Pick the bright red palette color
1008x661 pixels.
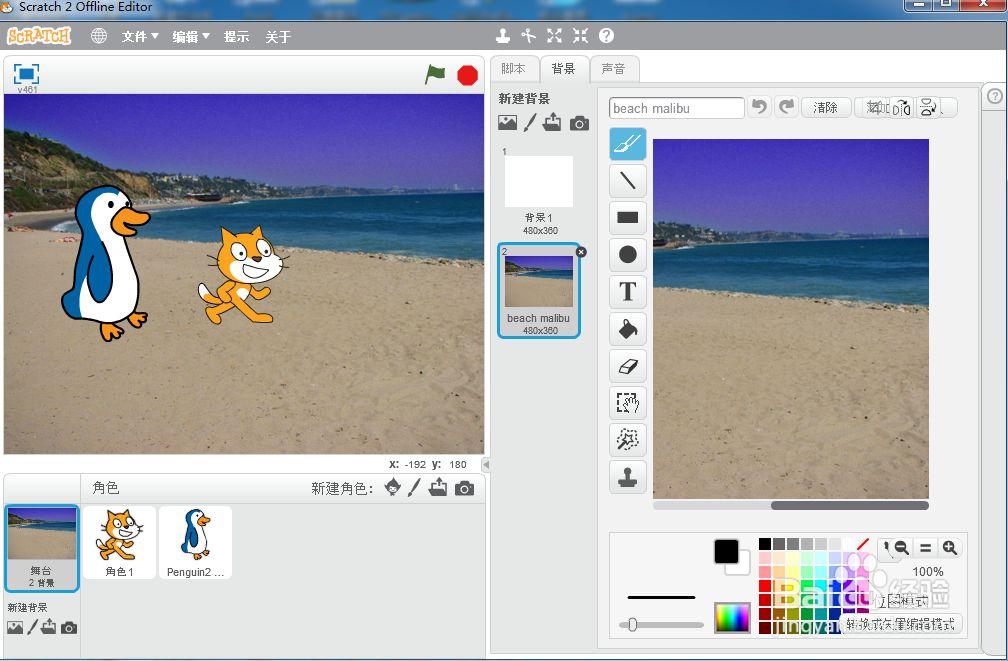click(x=764, y=586)
